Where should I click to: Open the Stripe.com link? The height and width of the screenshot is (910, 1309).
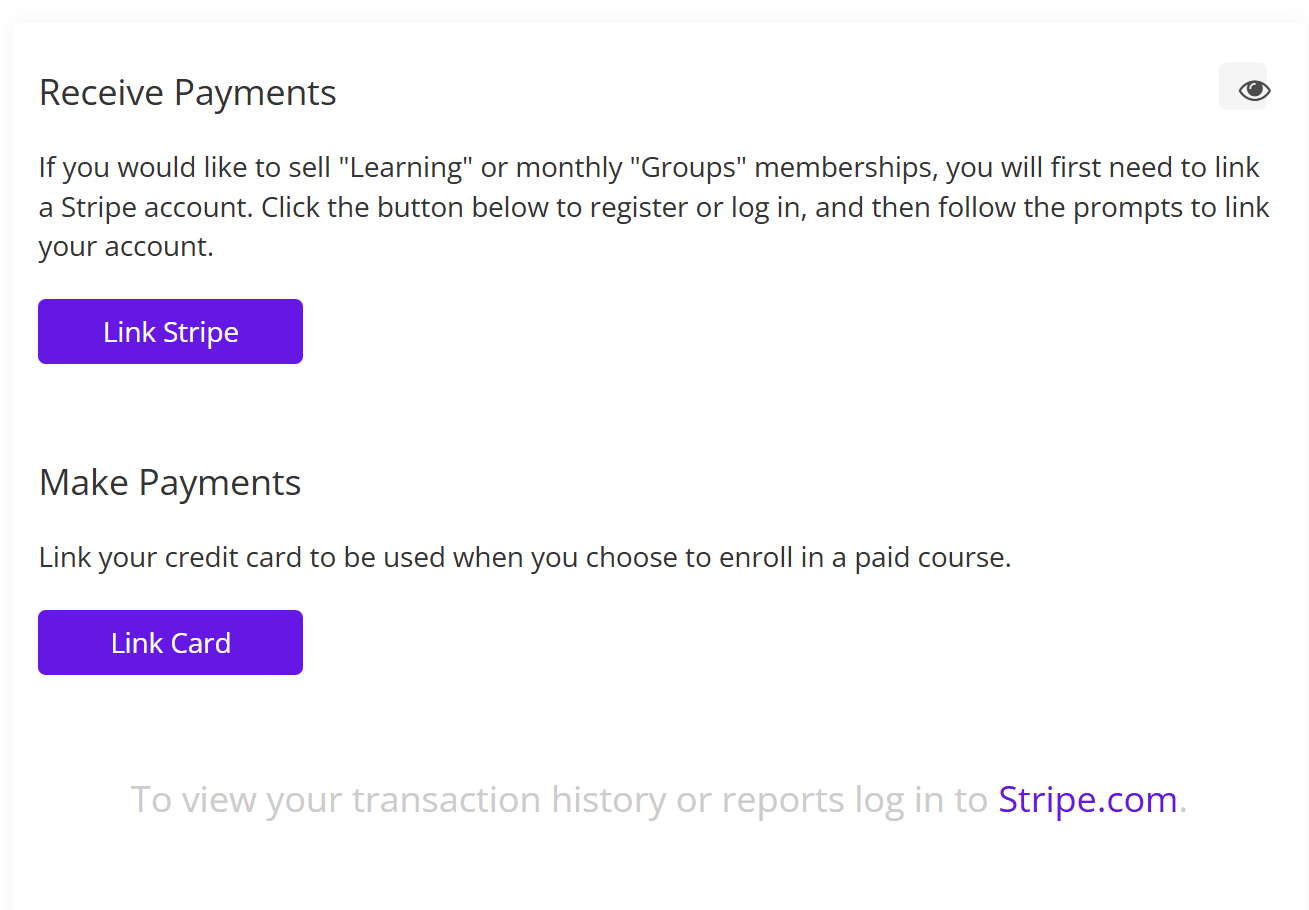point(1088,800)
